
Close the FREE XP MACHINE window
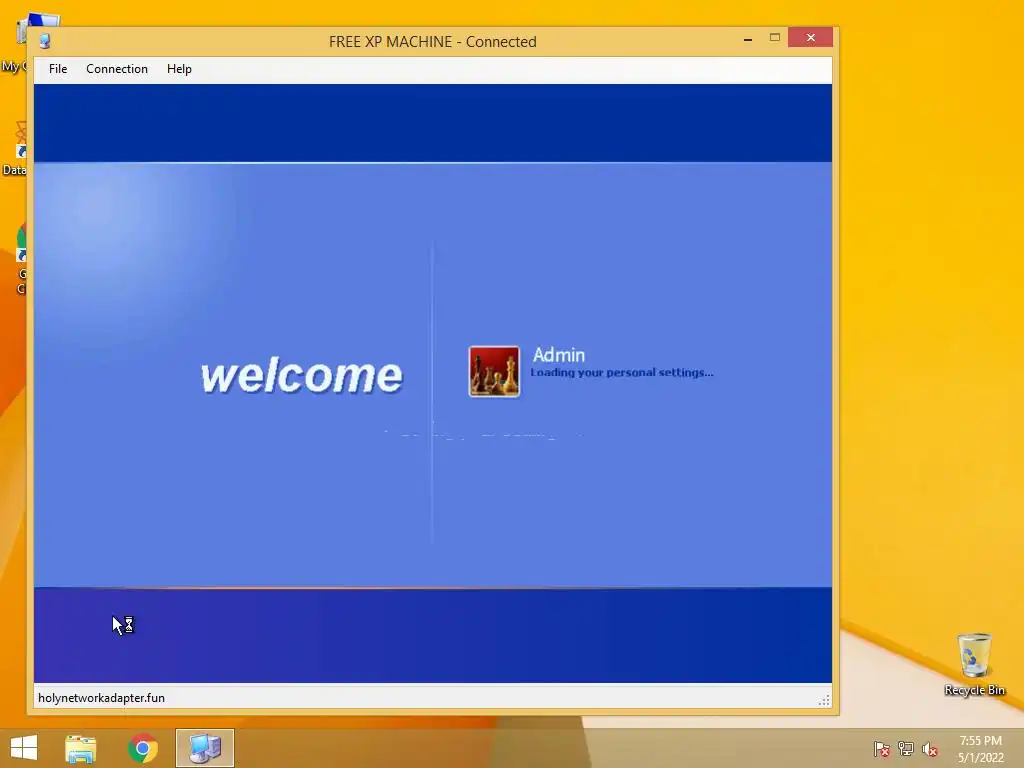pos(810,37)
